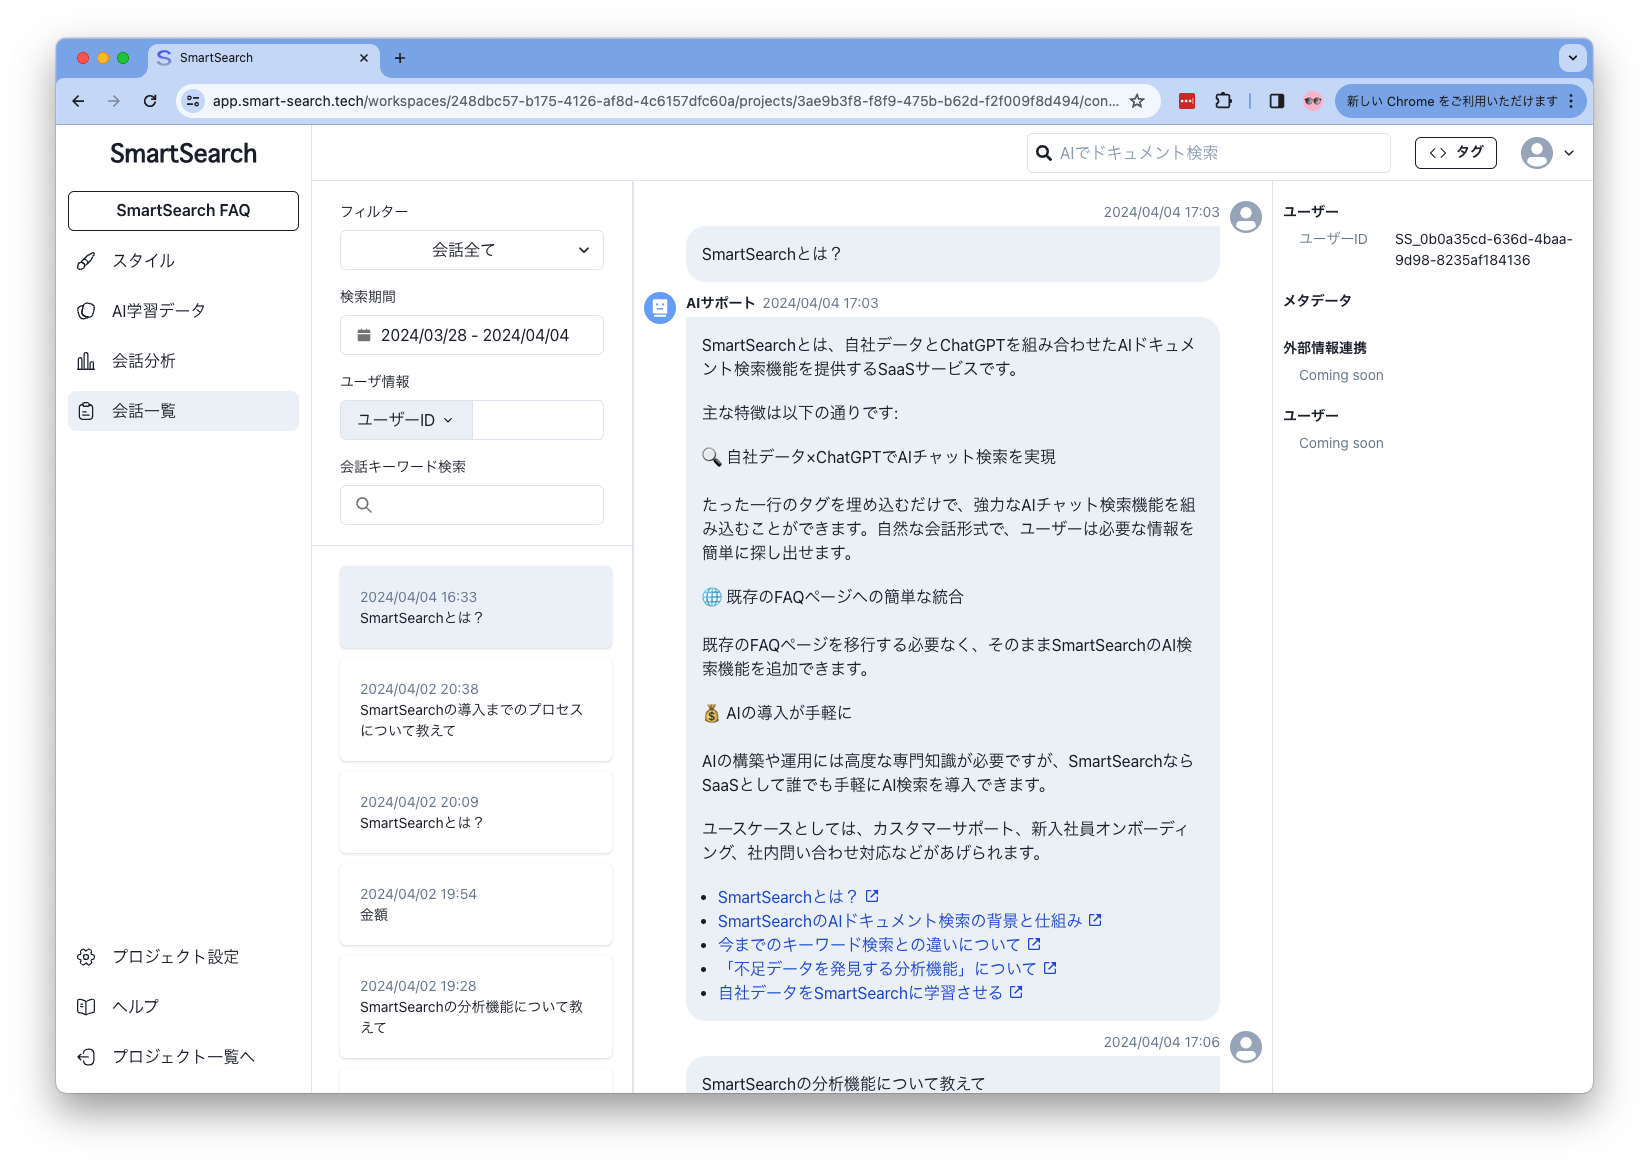The width and height of the screenshot is (1649, 1167).
Task: Click the SmartSearch logo
Action: 183,153
